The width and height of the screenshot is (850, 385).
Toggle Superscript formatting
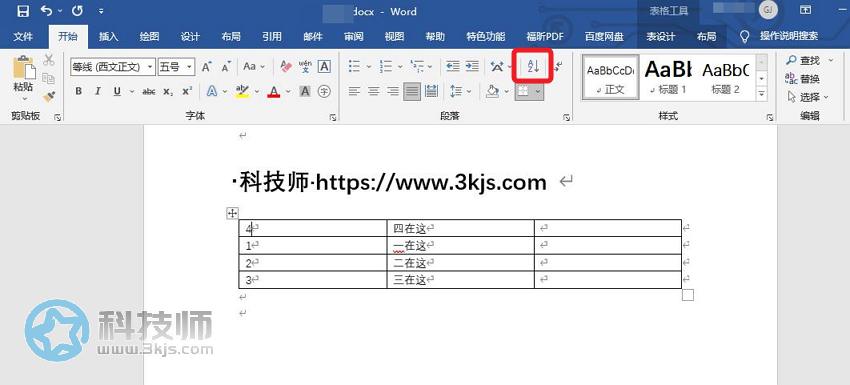(187, 92)
